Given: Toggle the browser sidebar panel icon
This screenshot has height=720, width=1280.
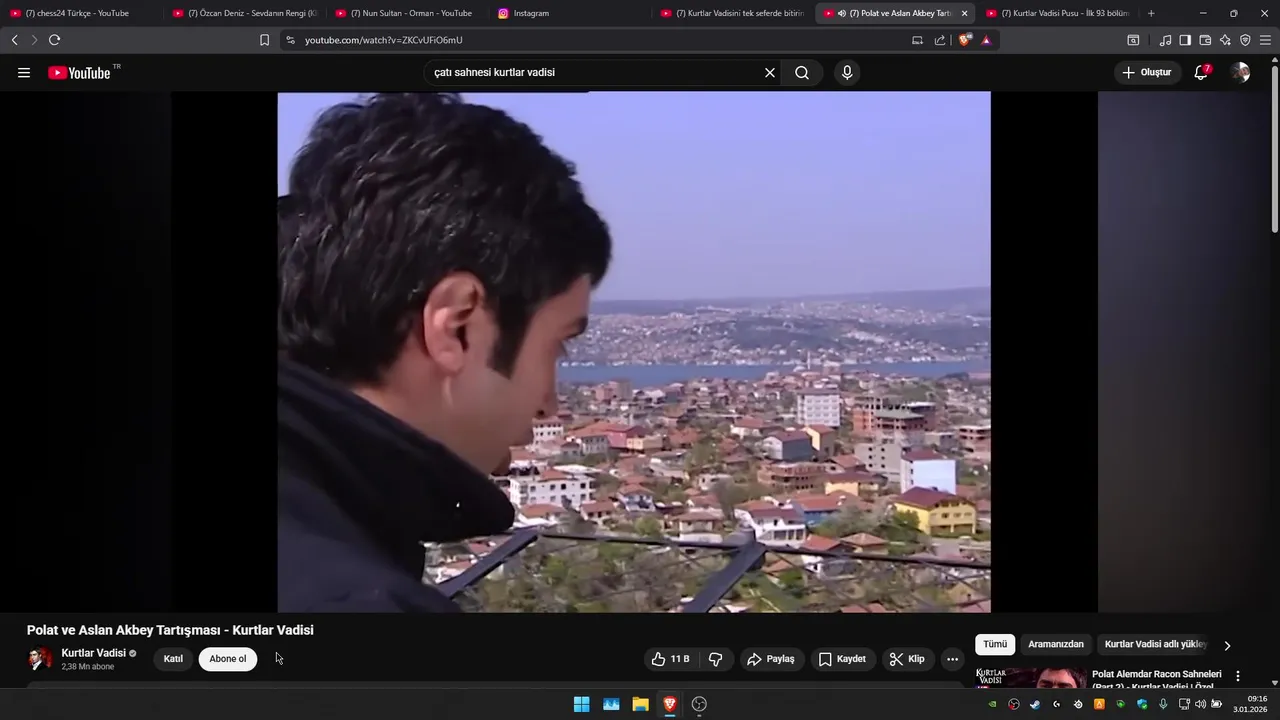Looking at the screenshot, I should coord(1185,40).
